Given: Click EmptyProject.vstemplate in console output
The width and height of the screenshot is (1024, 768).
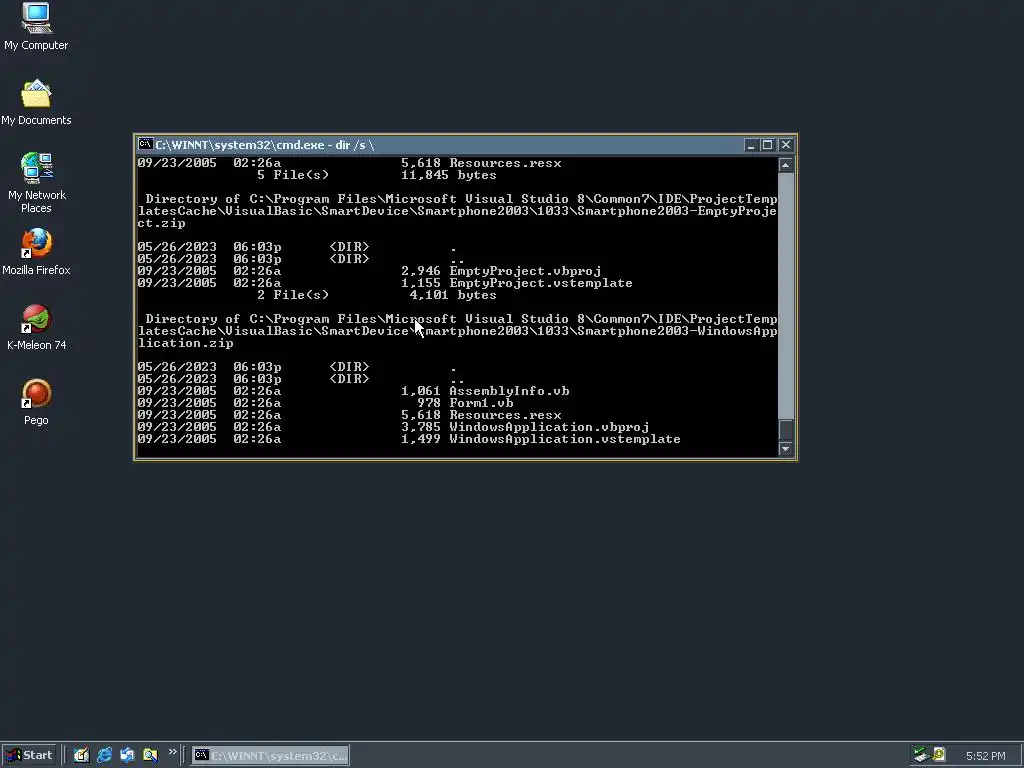Looking at the screenshot, I should [x=541, y=283].
